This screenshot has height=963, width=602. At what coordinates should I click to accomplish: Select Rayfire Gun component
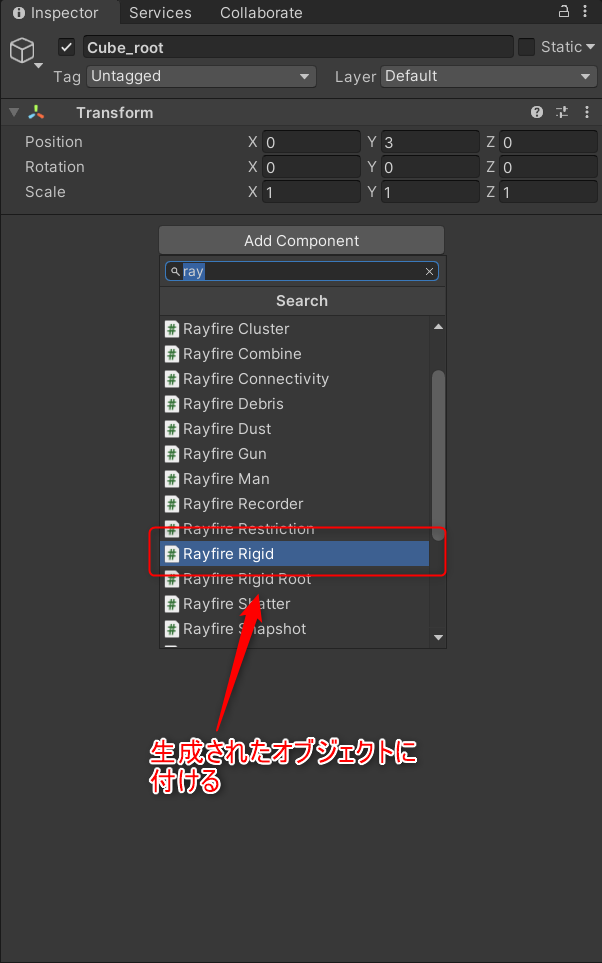(295, 454)
